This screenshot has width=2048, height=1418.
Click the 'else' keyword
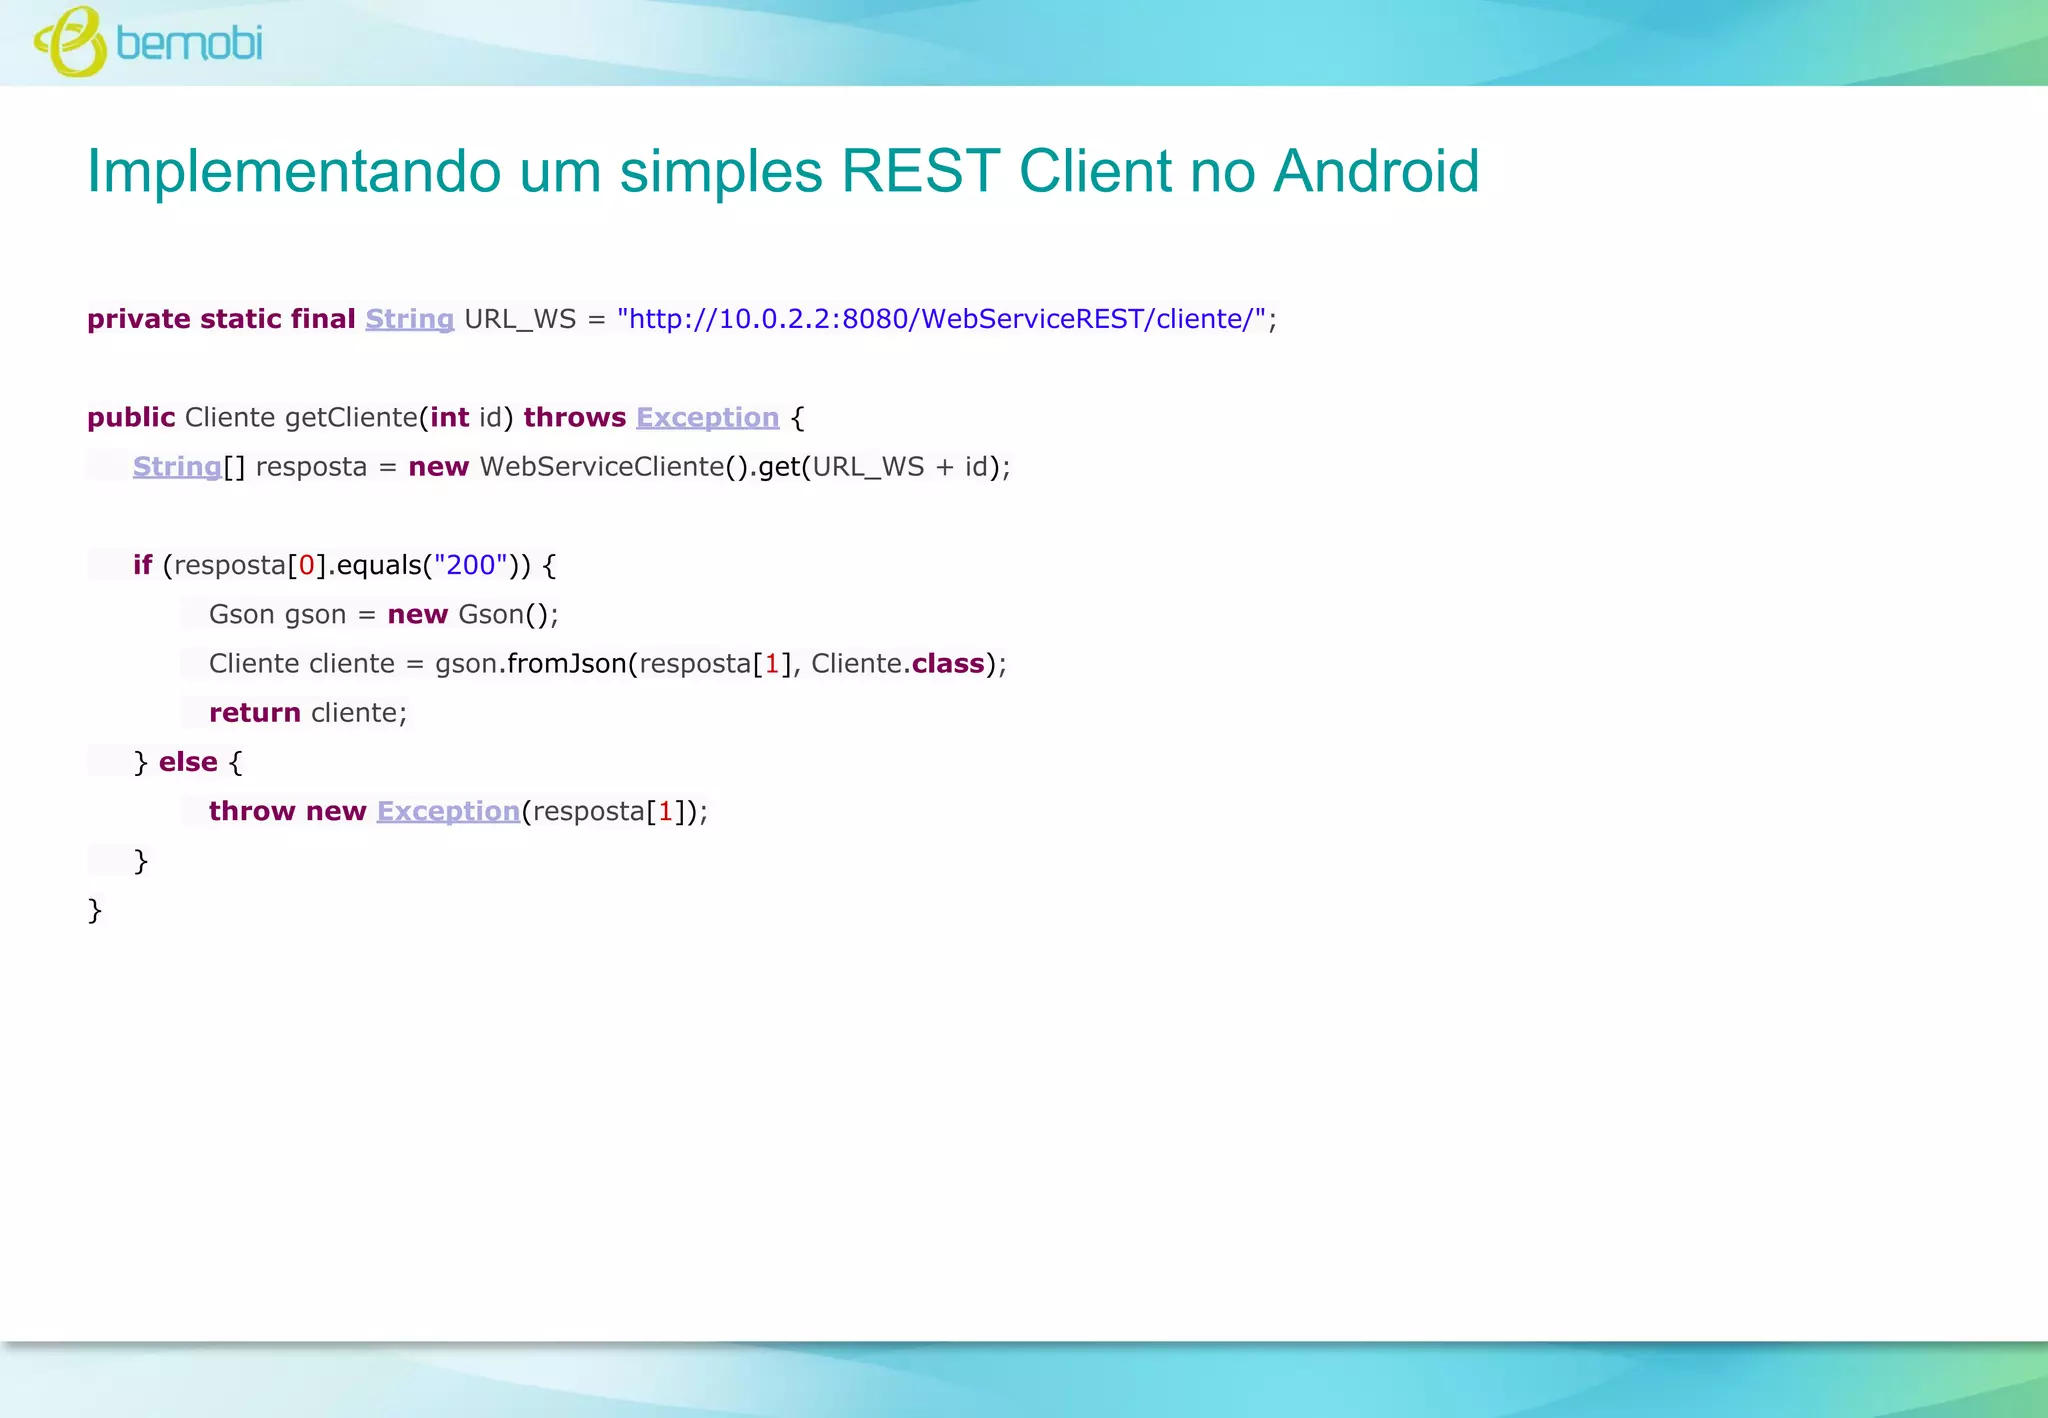pos(188,762)
